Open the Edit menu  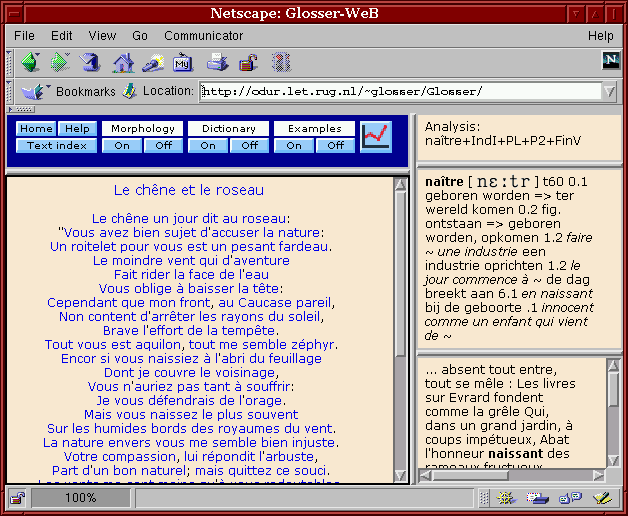(x=61, y=36)
